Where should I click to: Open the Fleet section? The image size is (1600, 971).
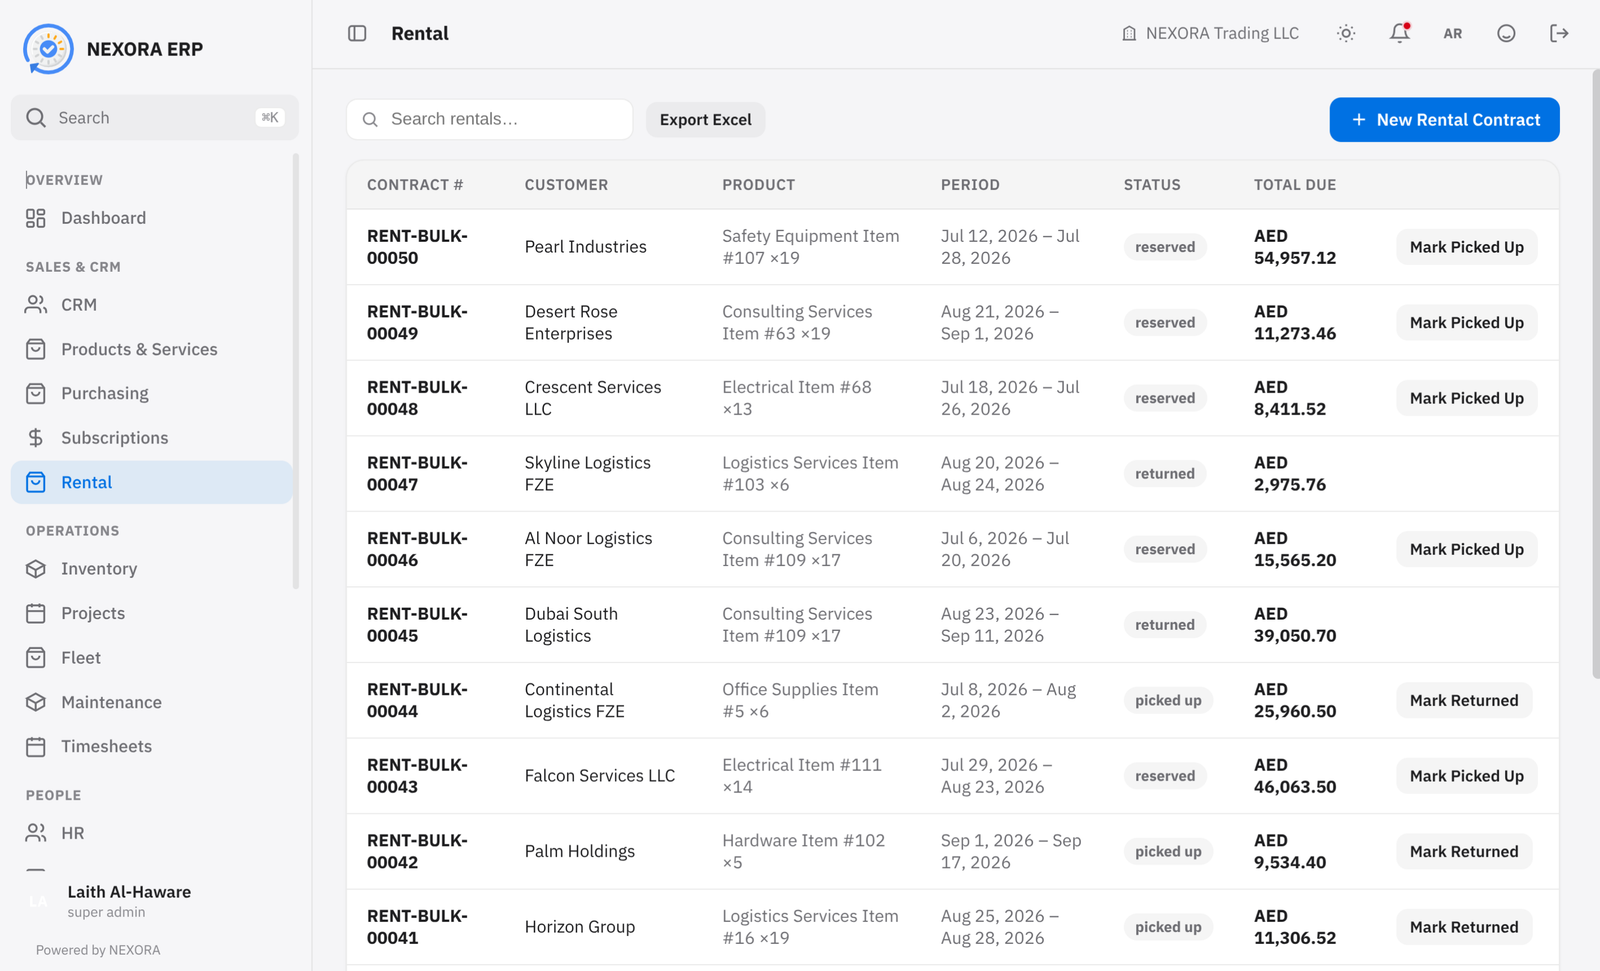click(x=152, y=658)
